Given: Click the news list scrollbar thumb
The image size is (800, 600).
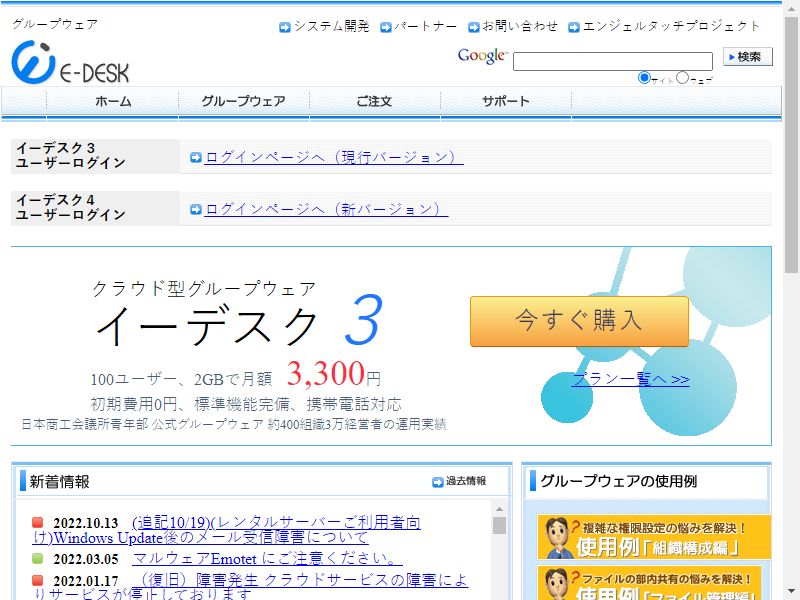Looking at the screenshot, I should click(x=499, y=526).
